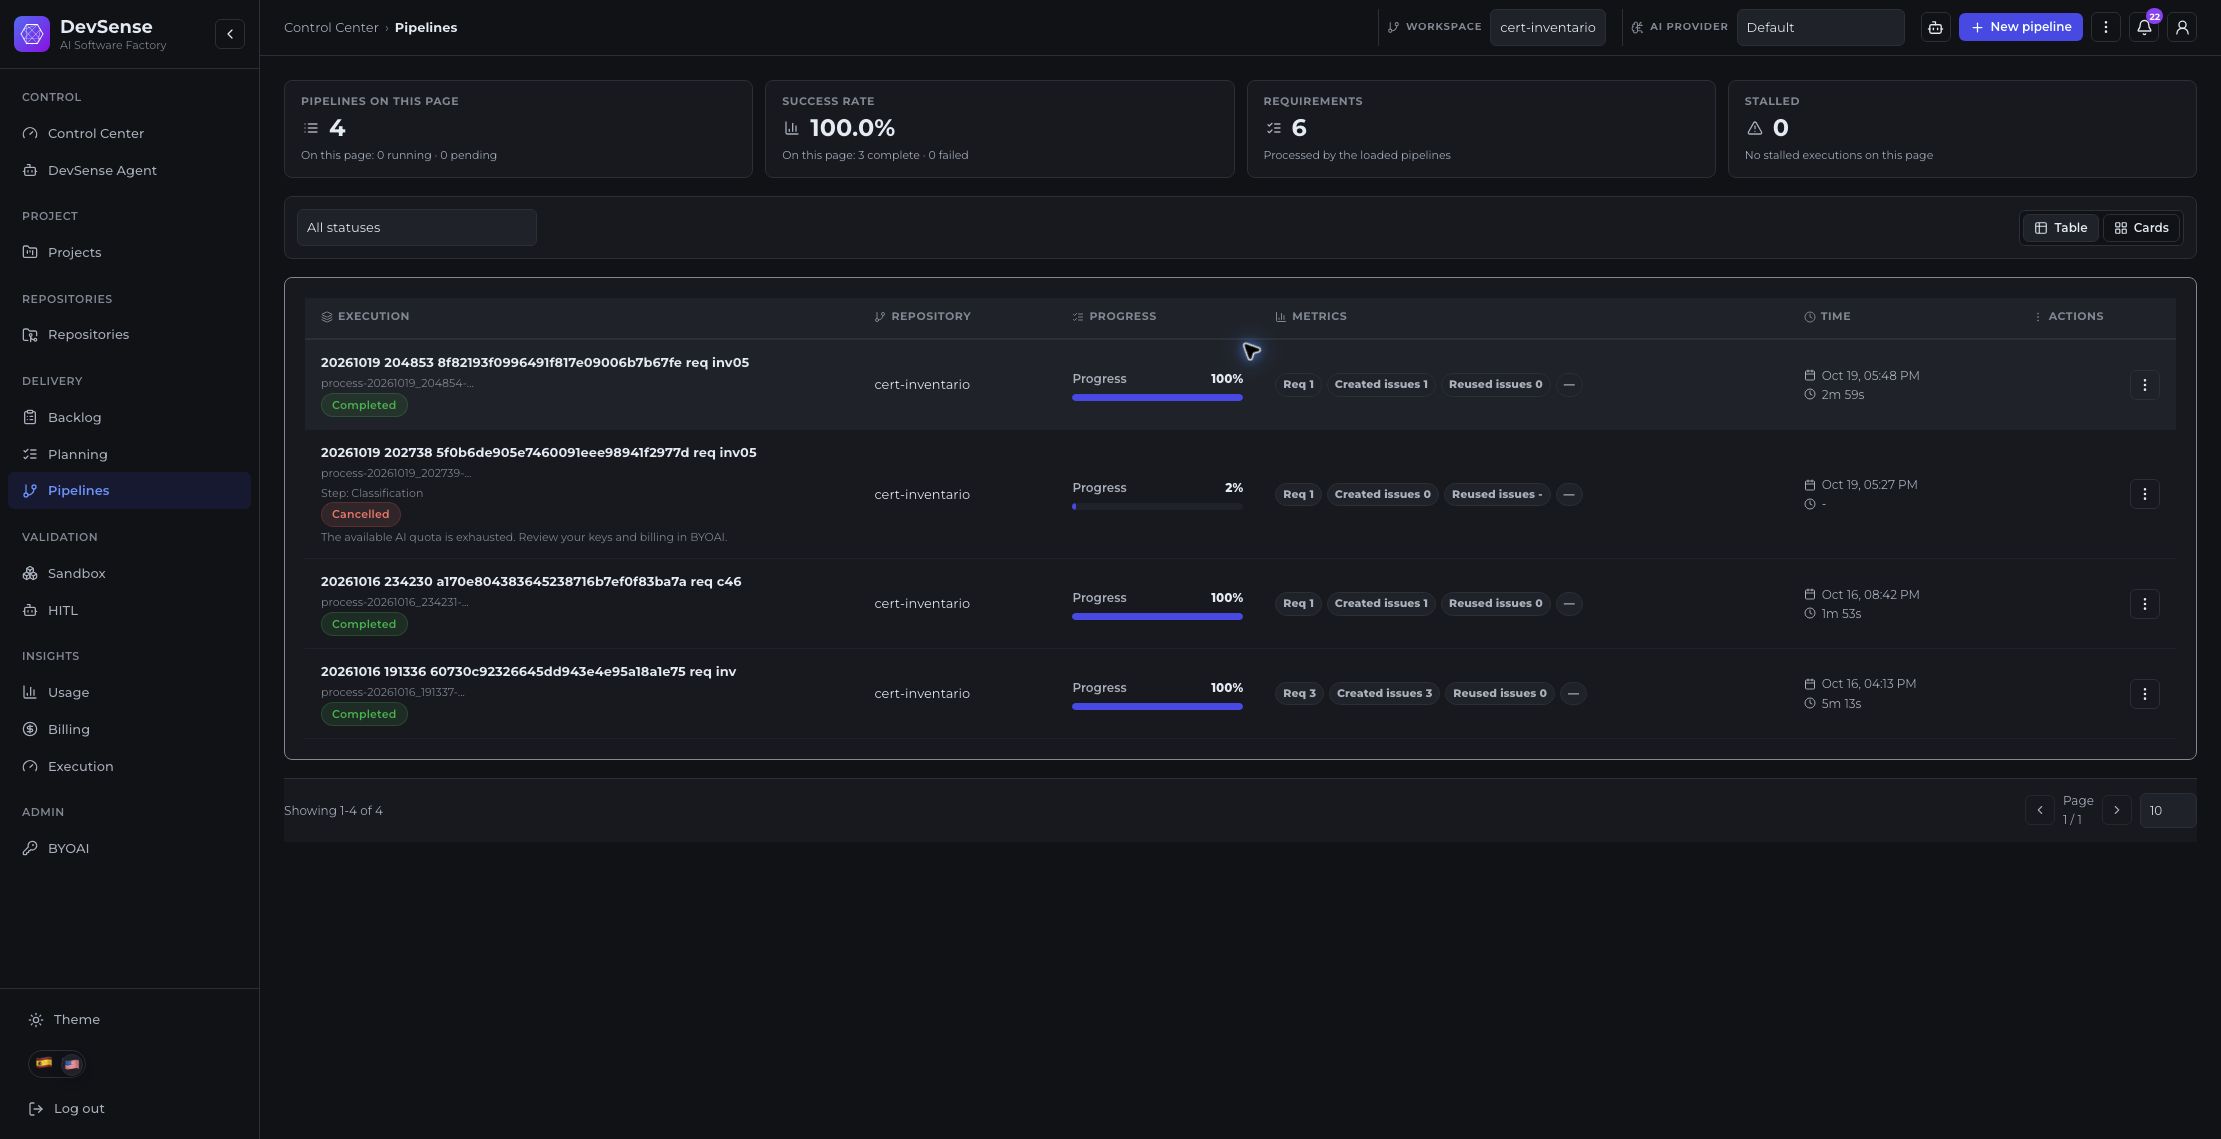Click progress bar of 20261016 234230 run
Screen dimensions: 2221x1139
[1157, 617]
